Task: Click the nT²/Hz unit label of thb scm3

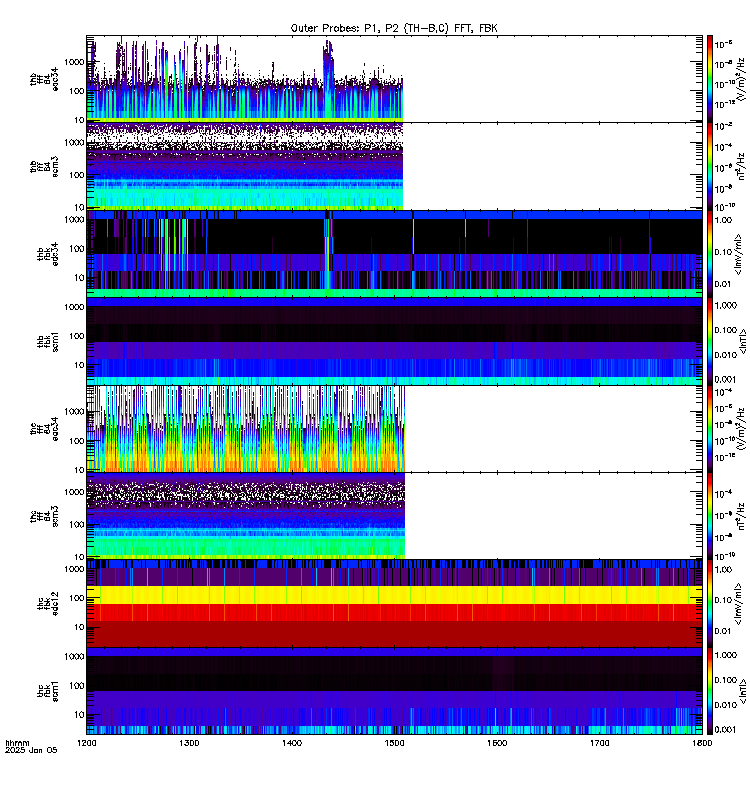Action: [741, 166]
